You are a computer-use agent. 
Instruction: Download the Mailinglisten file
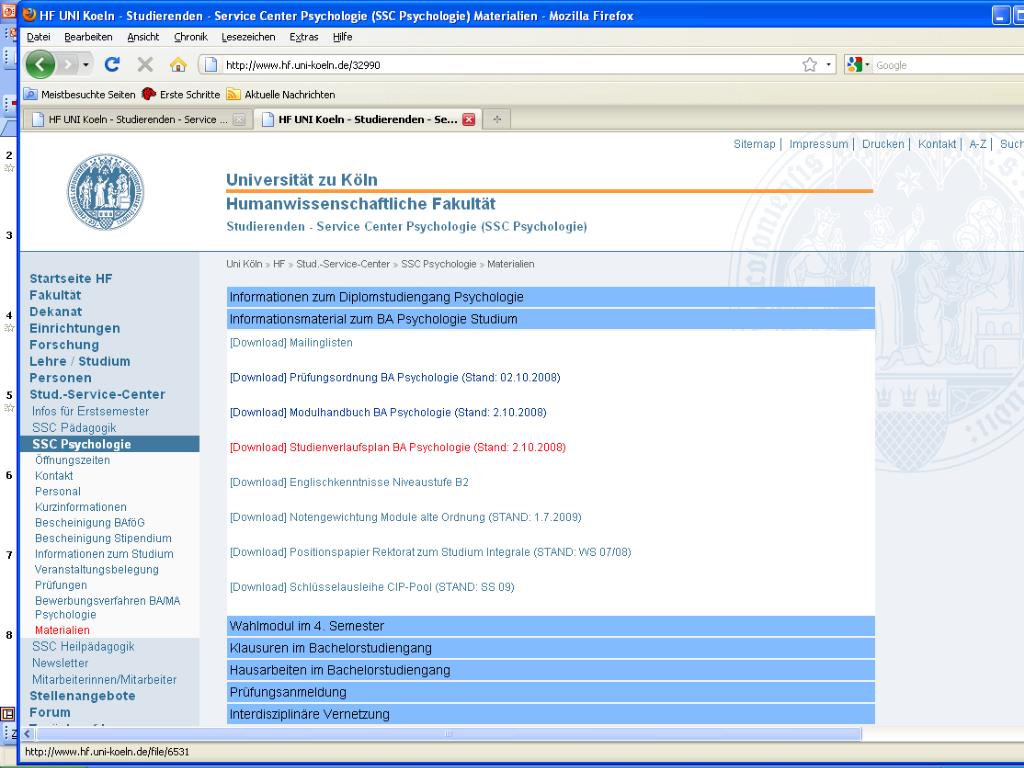(x=291, y=342)
